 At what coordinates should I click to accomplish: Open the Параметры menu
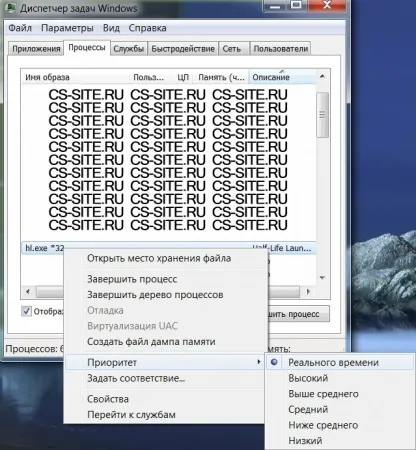click(67, 28)
